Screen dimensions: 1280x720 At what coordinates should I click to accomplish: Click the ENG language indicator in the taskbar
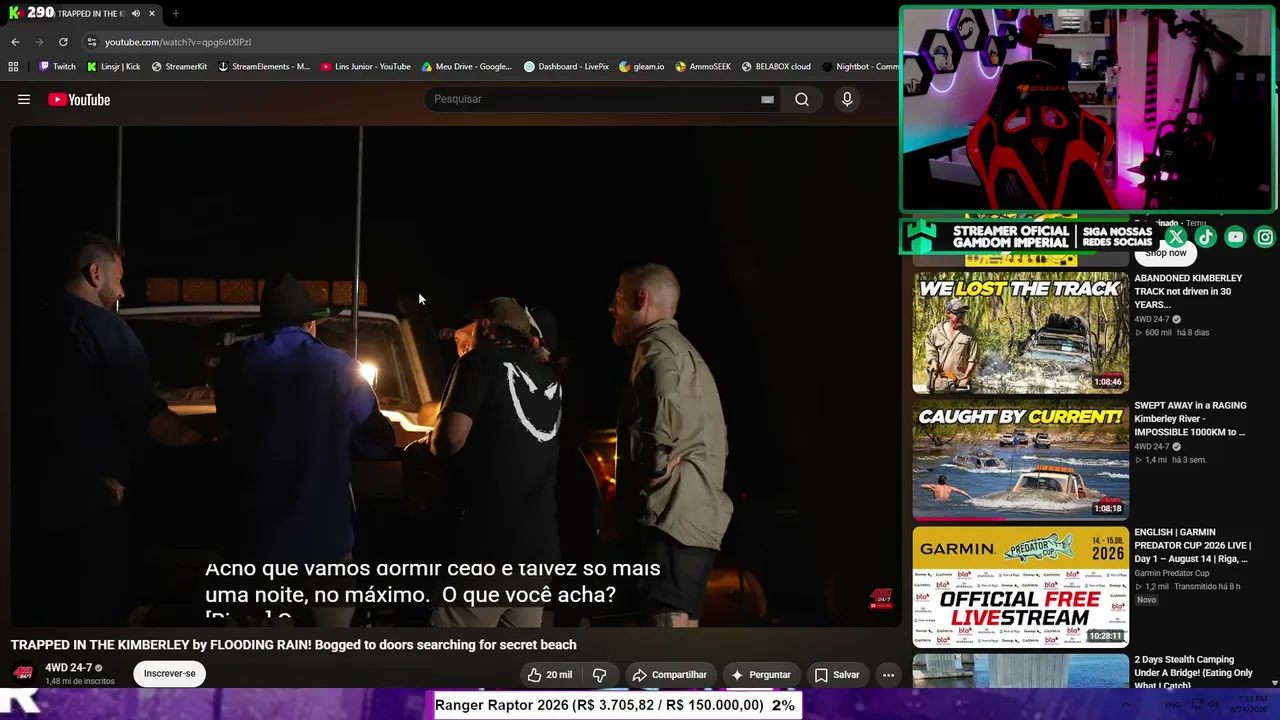1172,705
